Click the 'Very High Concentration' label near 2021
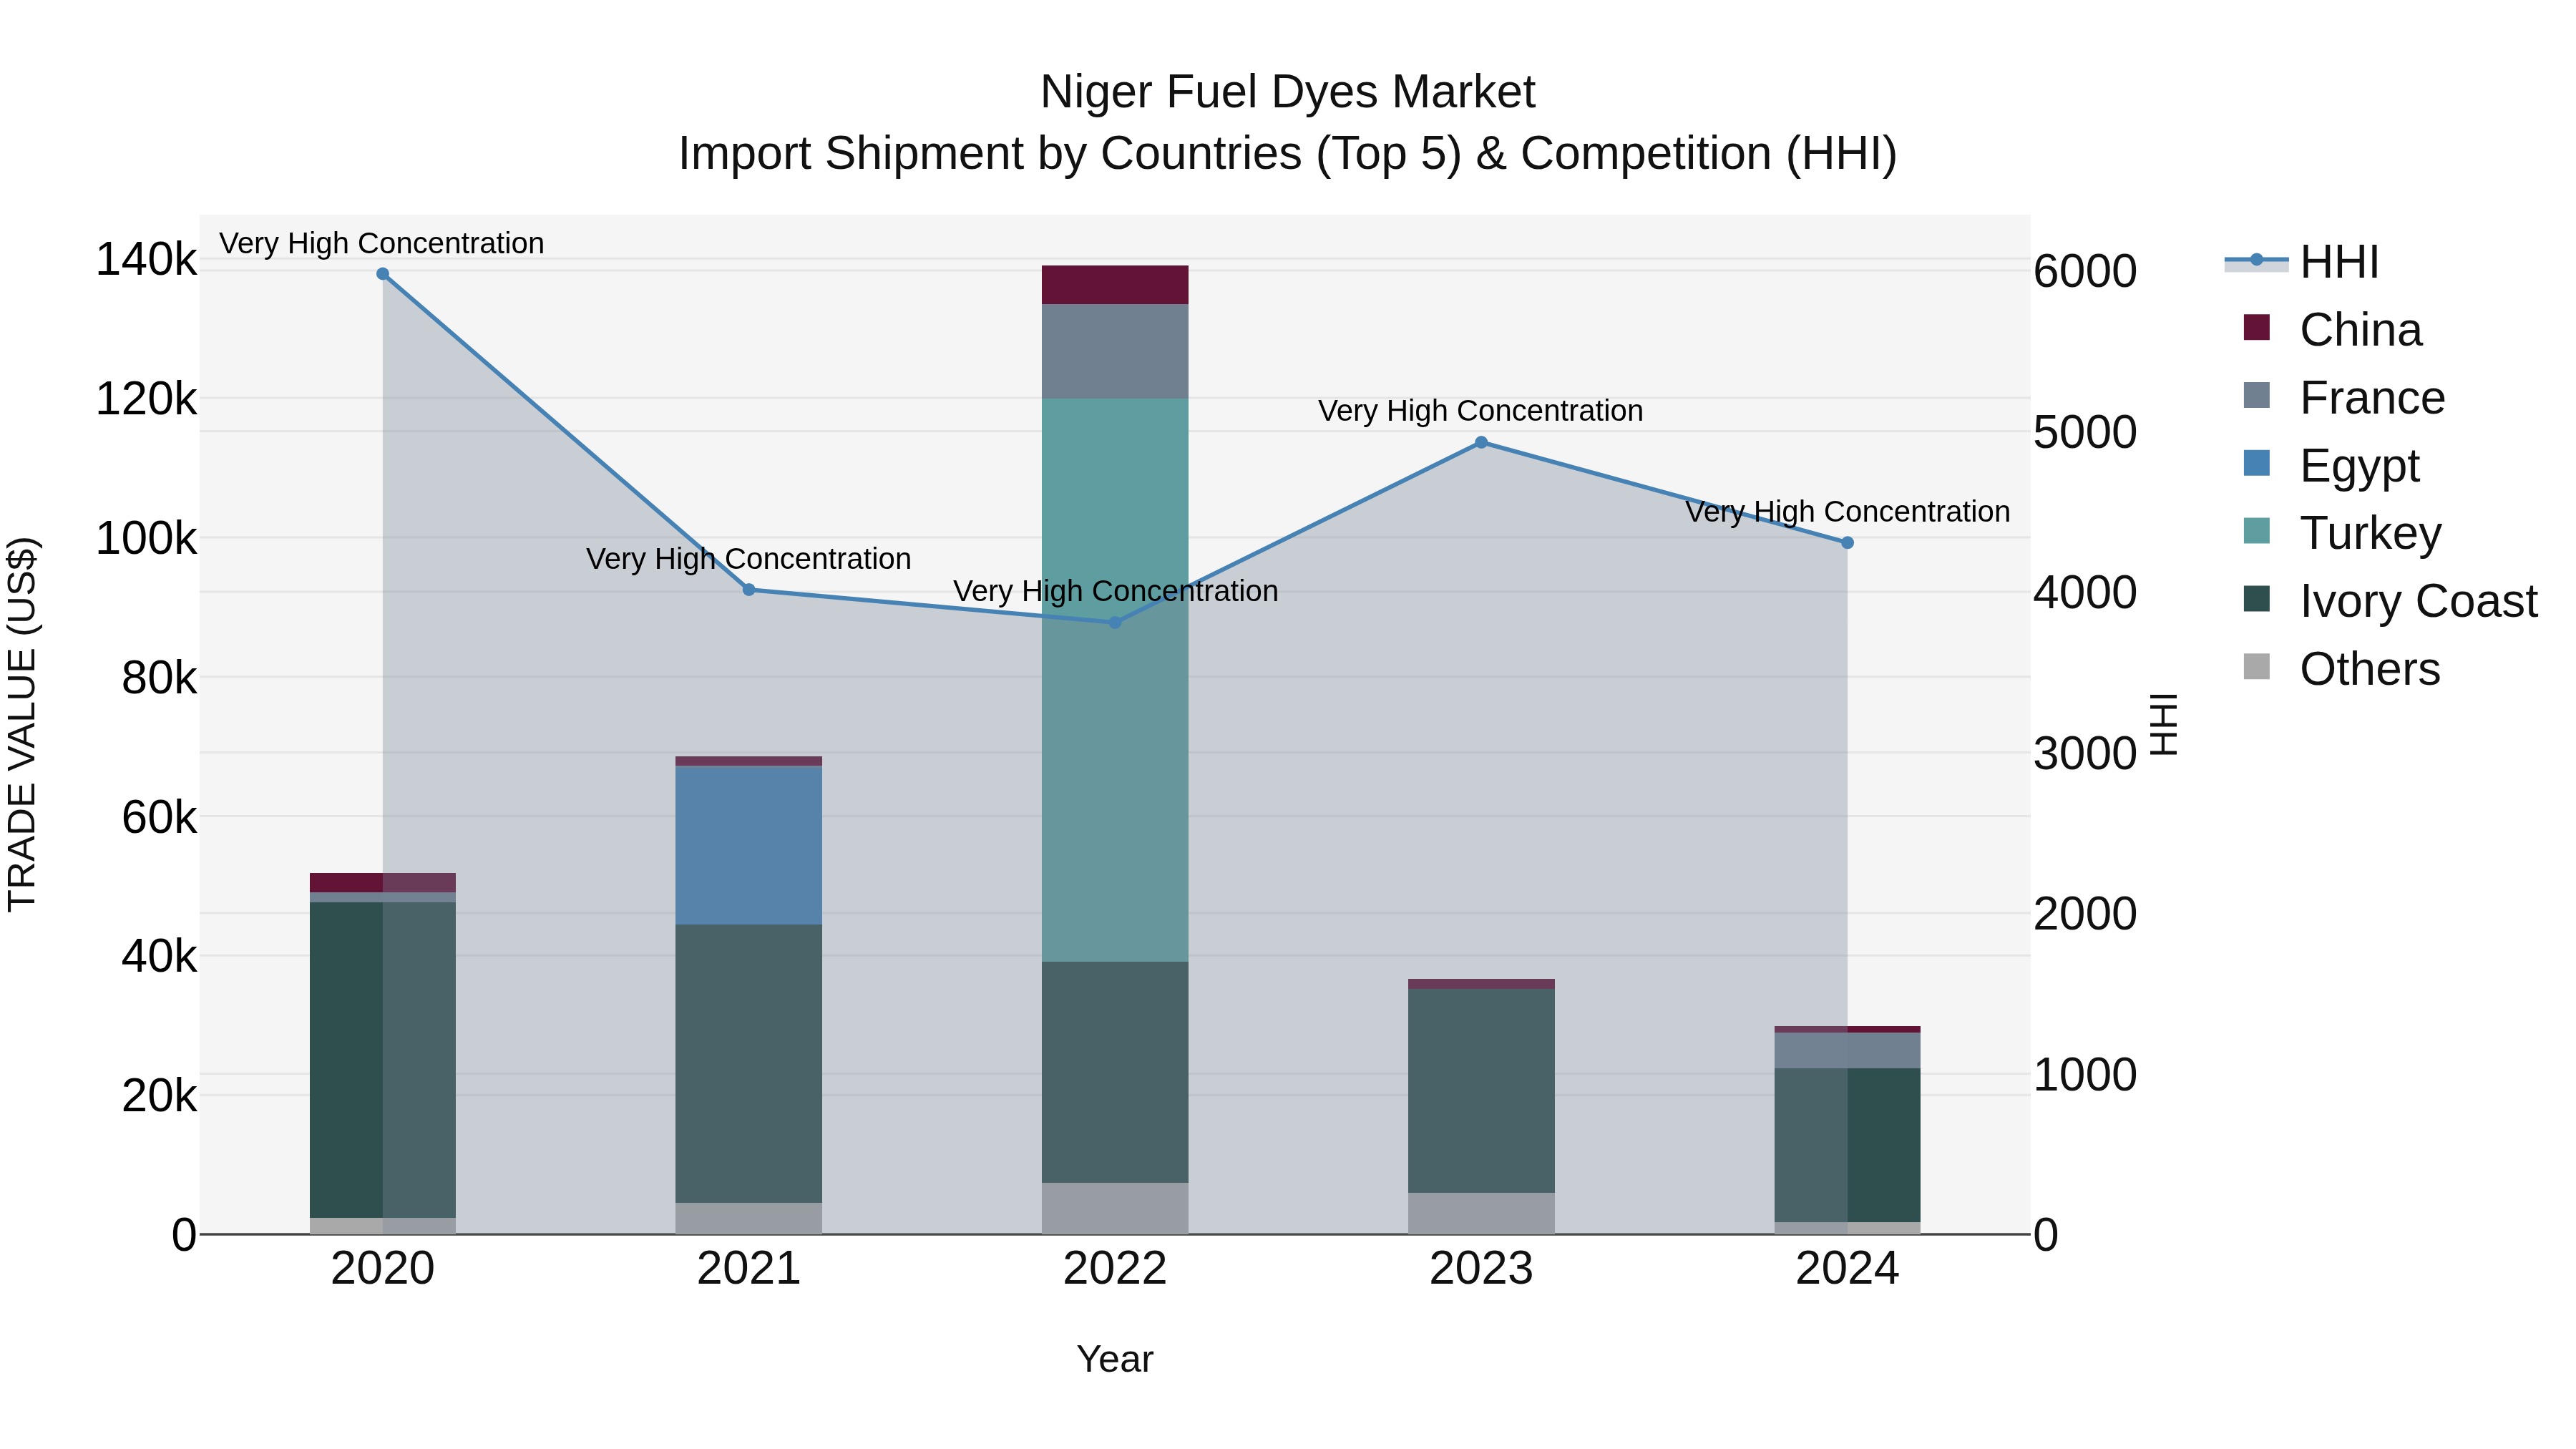 (749, 559)
